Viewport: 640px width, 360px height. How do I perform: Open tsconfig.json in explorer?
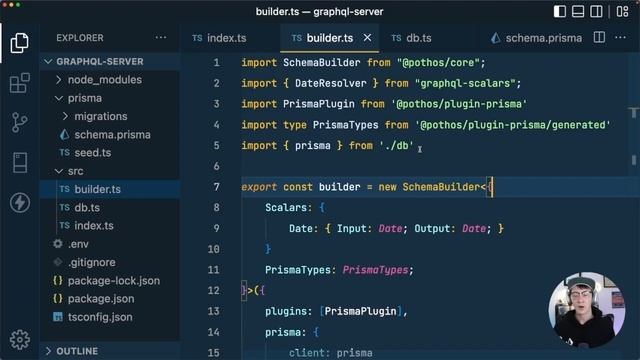point(110,317)
